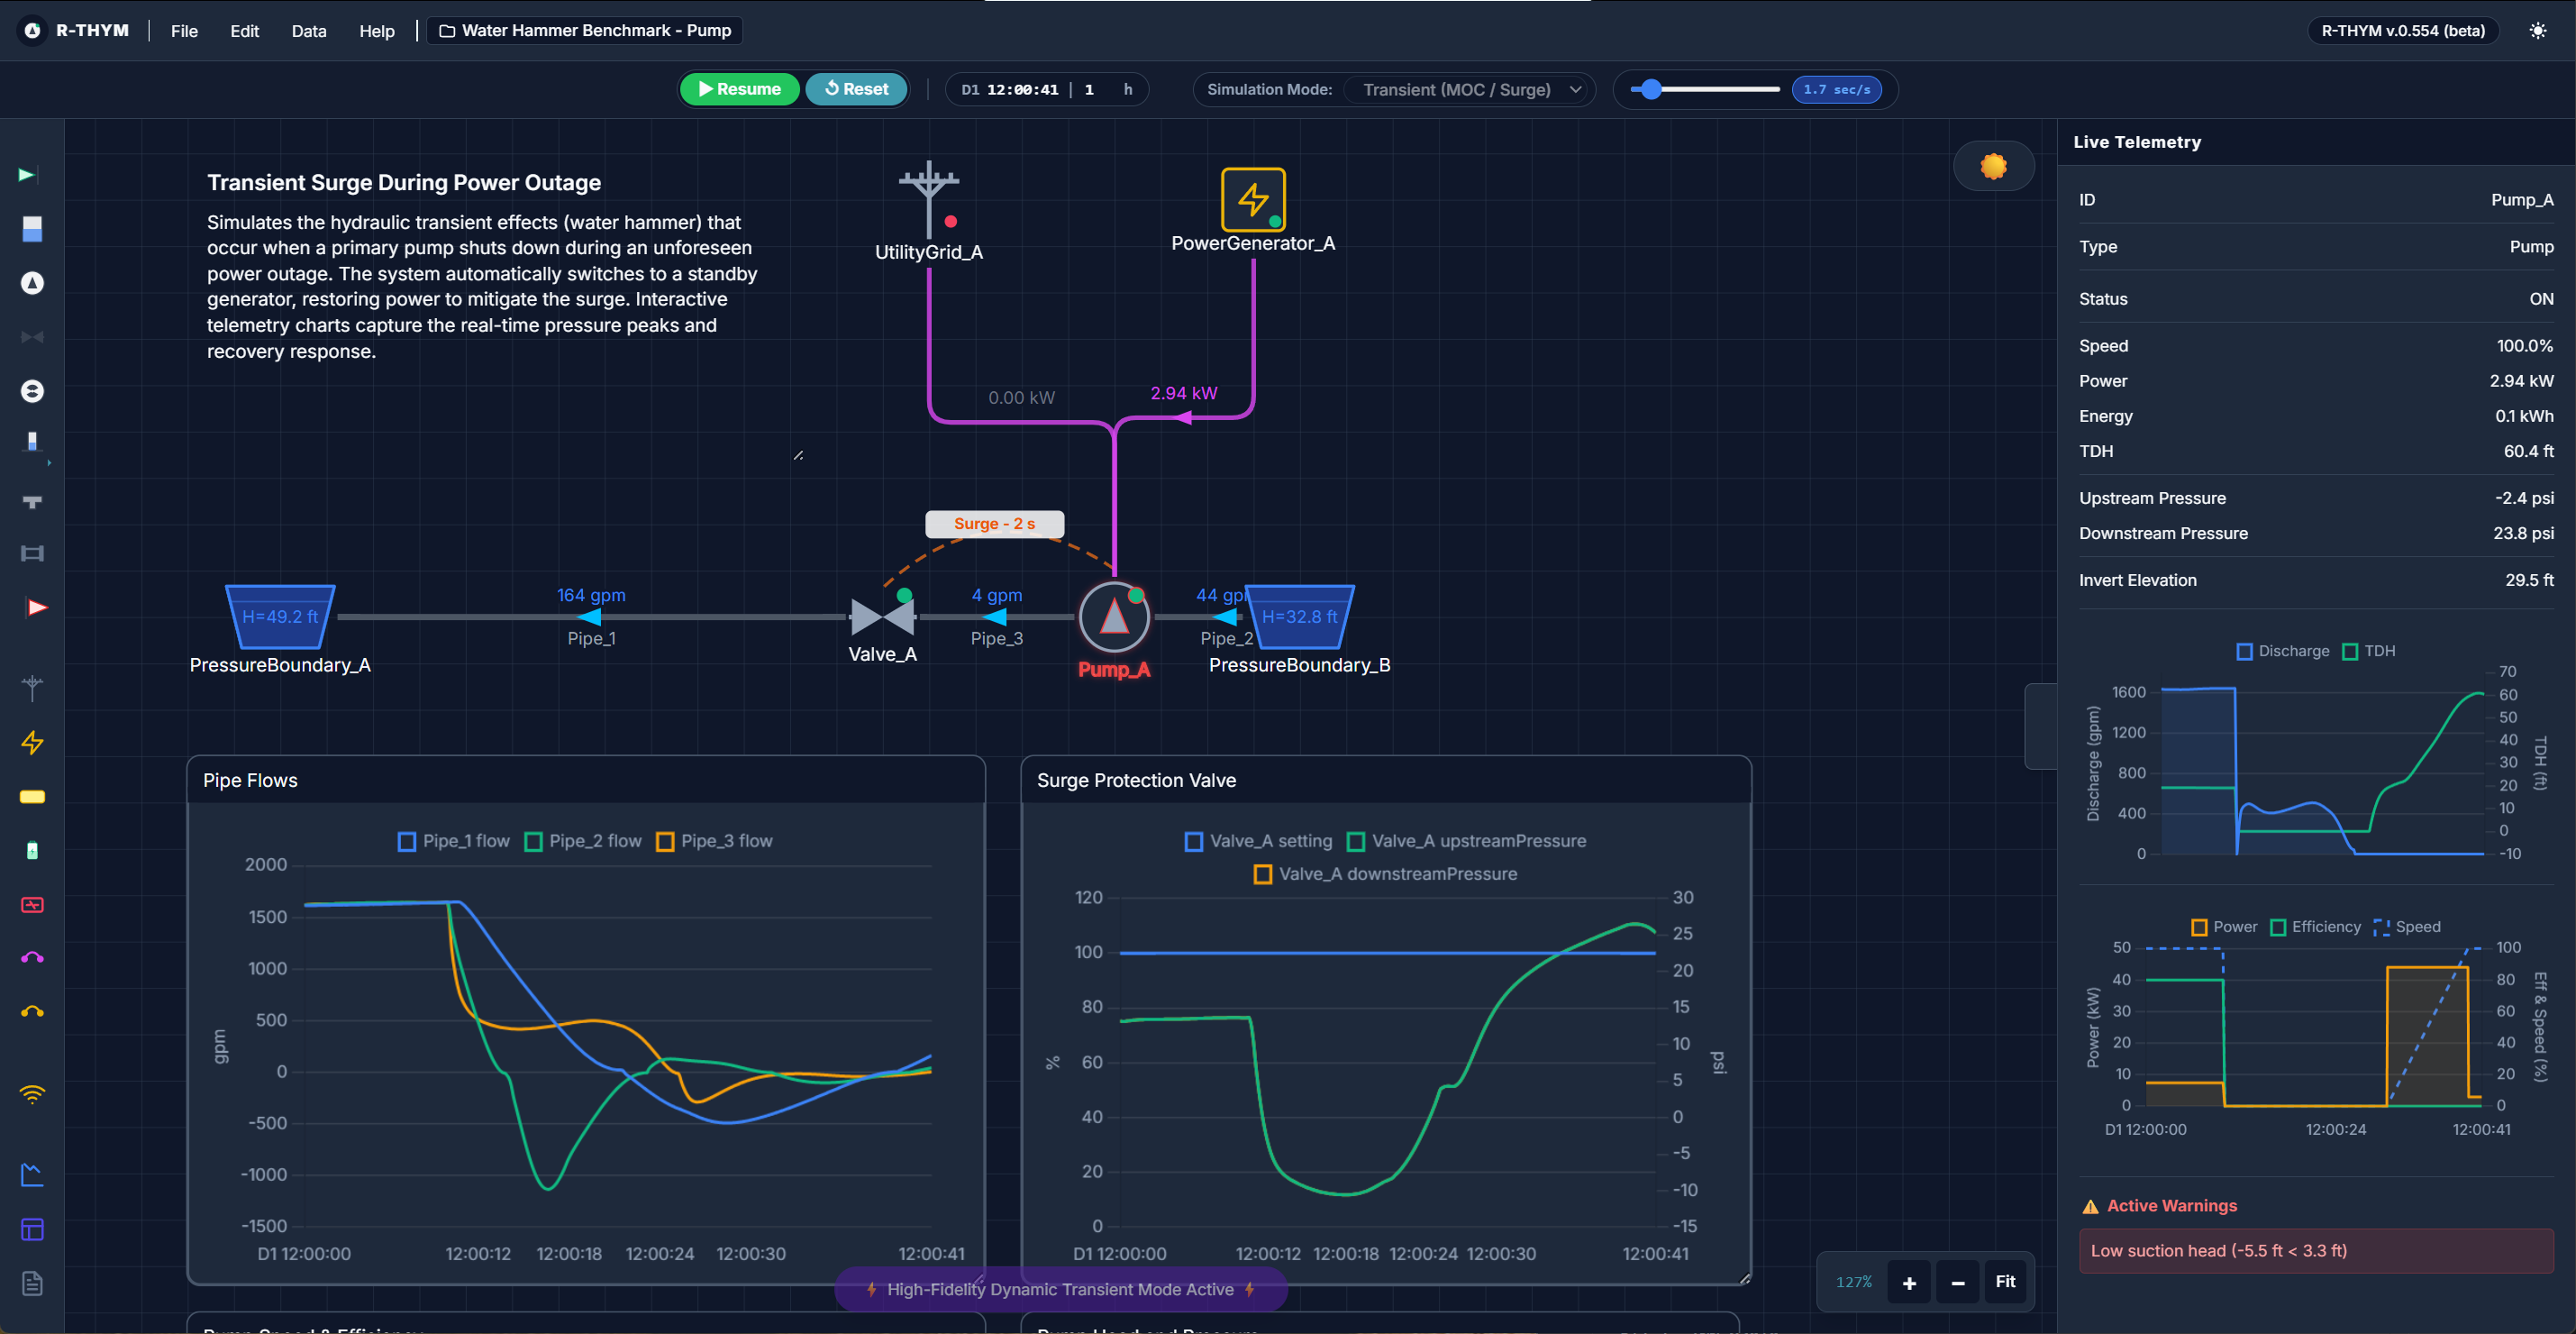Viewport: 2576px width, 1334px height.
Task: Toggle Valve_A upstreamPressure series visibility
Action: click(1466, 841)
